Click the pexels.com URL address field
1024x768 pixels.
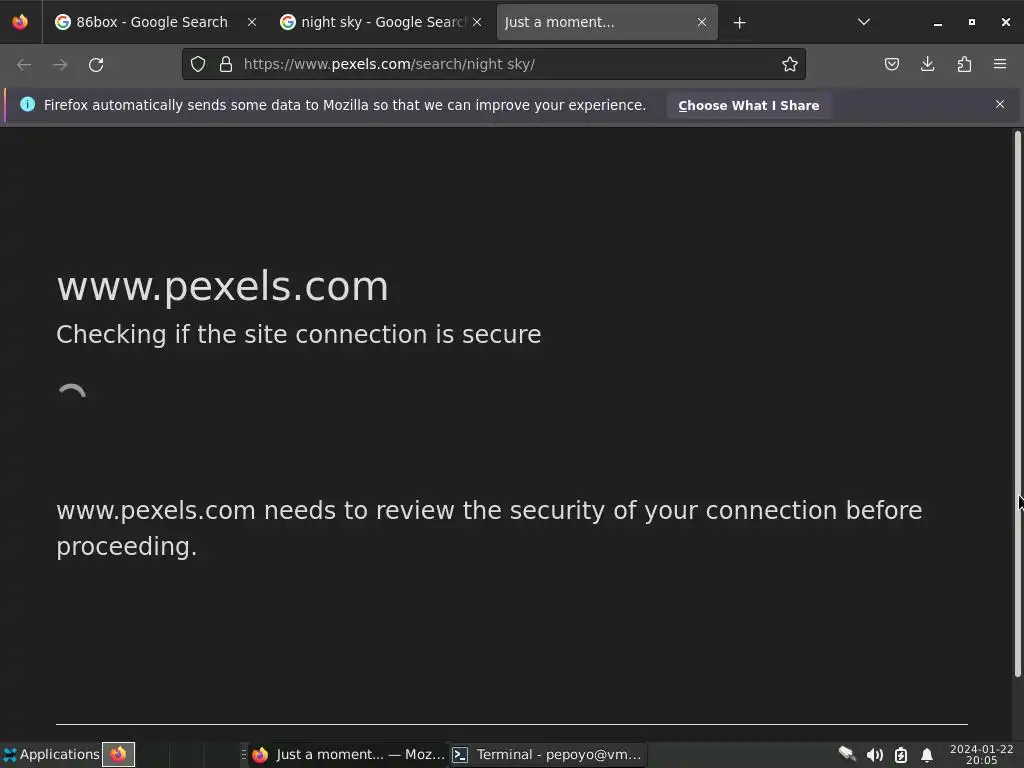pyautogui.click(x=509, y=64)
